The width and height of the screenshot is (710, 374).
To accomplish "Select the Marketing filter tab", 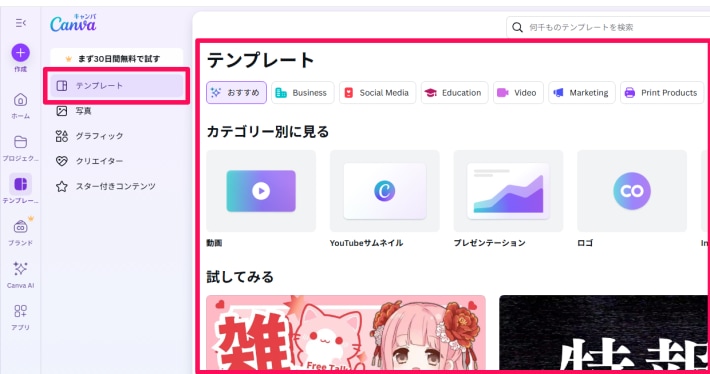I will tap(582, 92).
